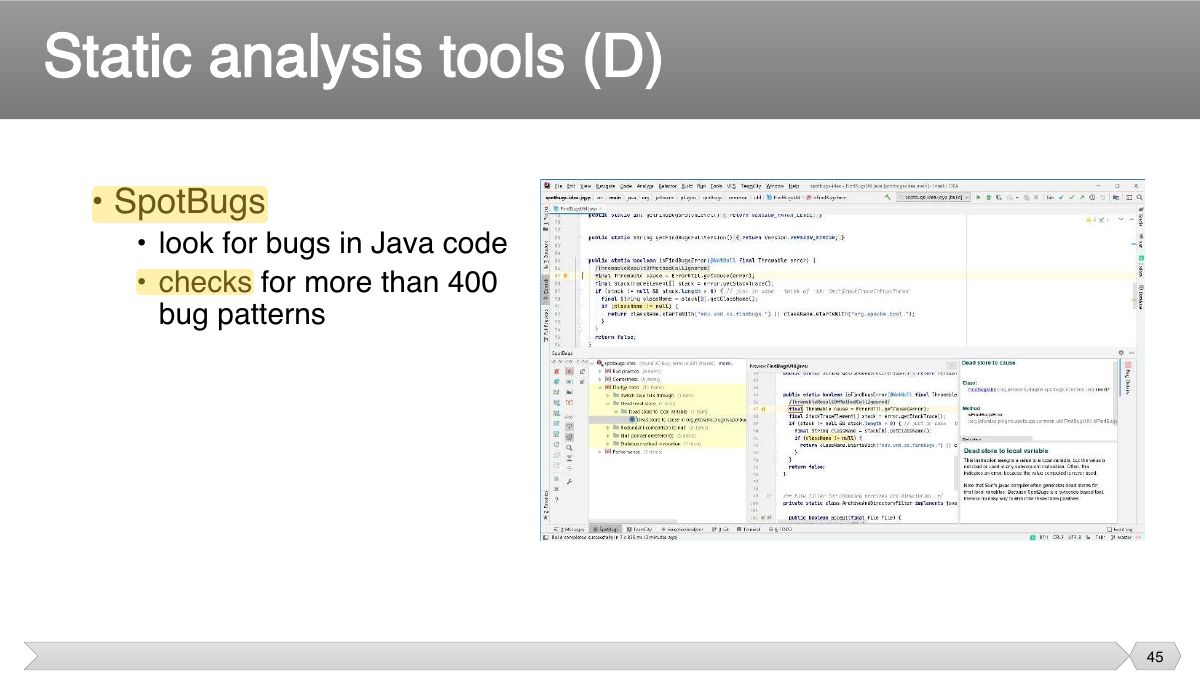
Task: Open the Favorites side tool window
Action: pos(546,506)
